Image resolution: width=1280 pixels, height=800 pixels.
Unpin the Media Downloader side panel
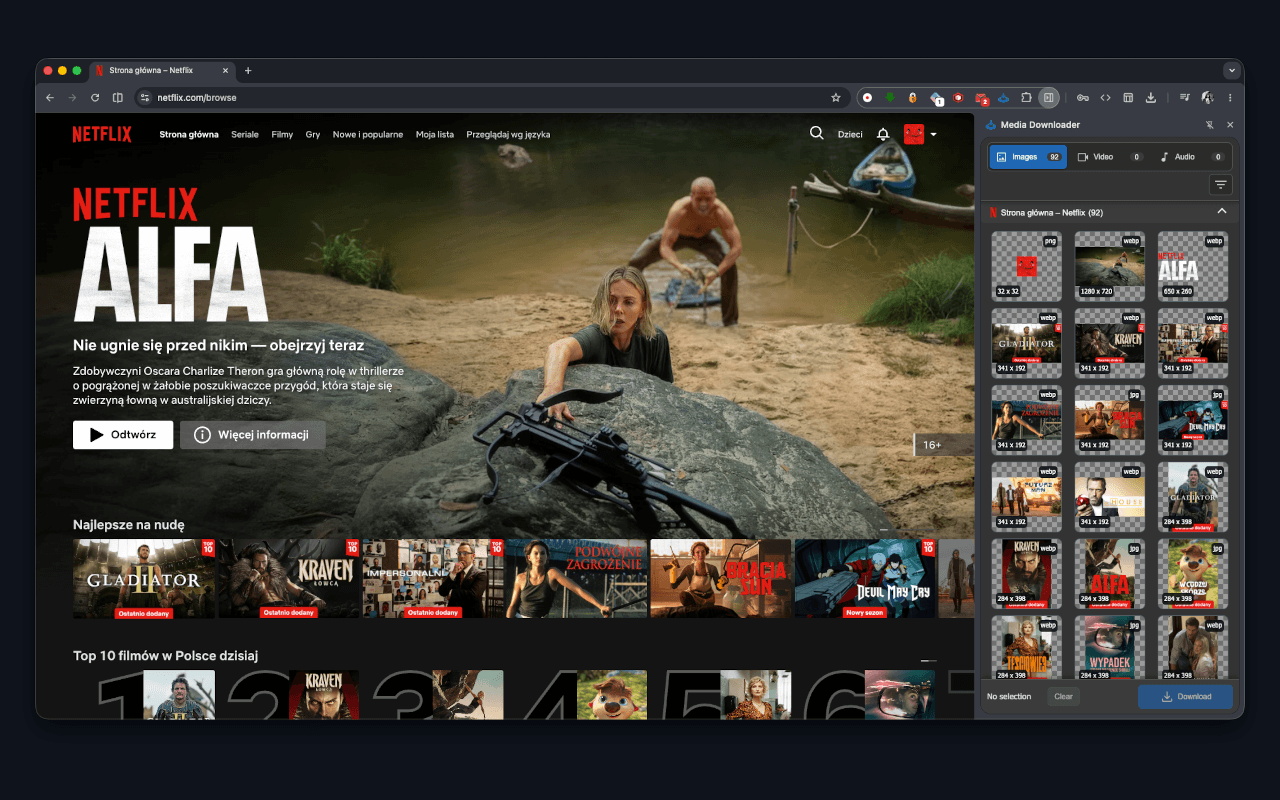click(1209, 125)
